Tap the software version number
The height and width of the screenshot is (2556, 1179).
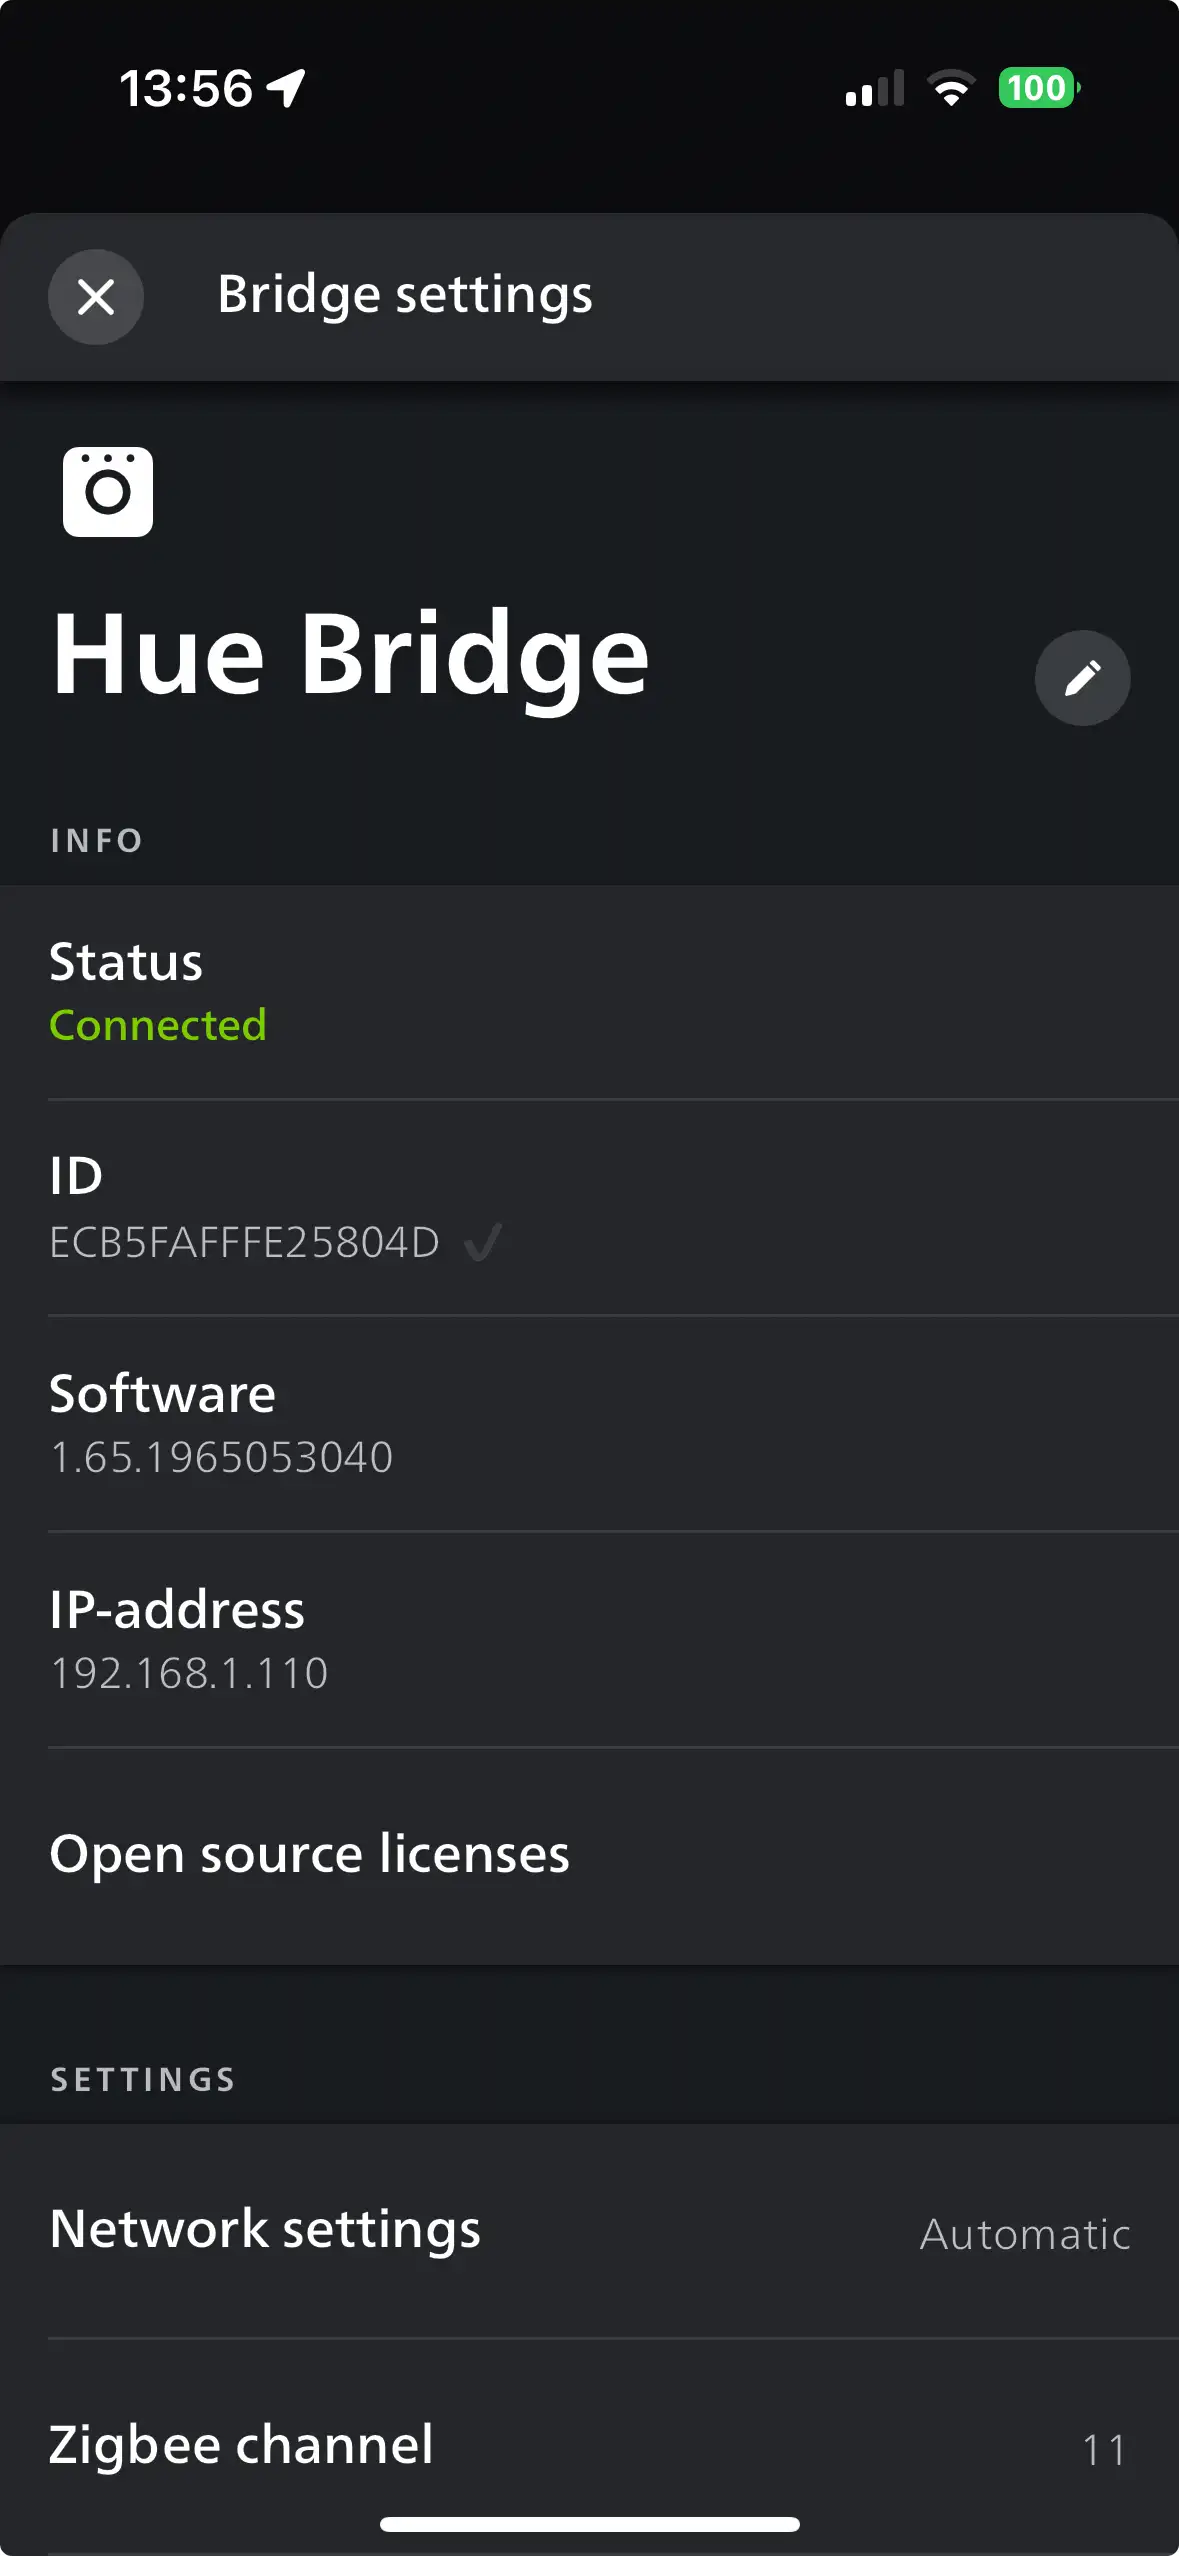221,1457
